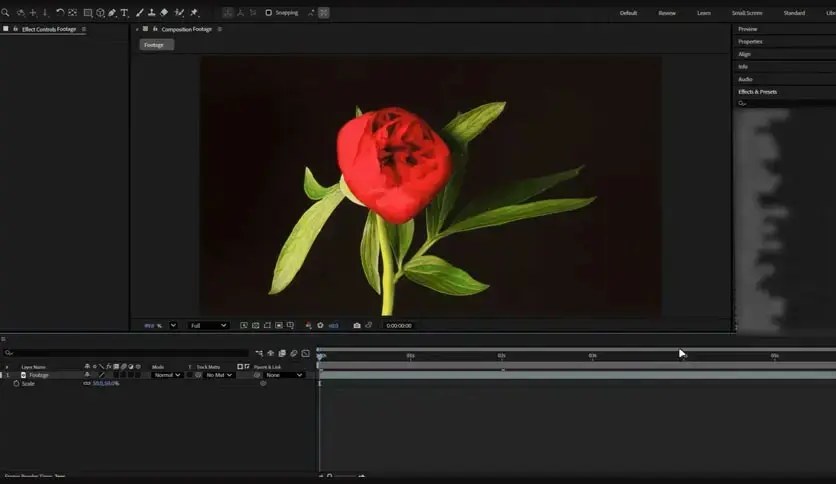The image size is (836, 484).
Task: Toggle the Scale constrain proportions link
Action: point(87,383)
